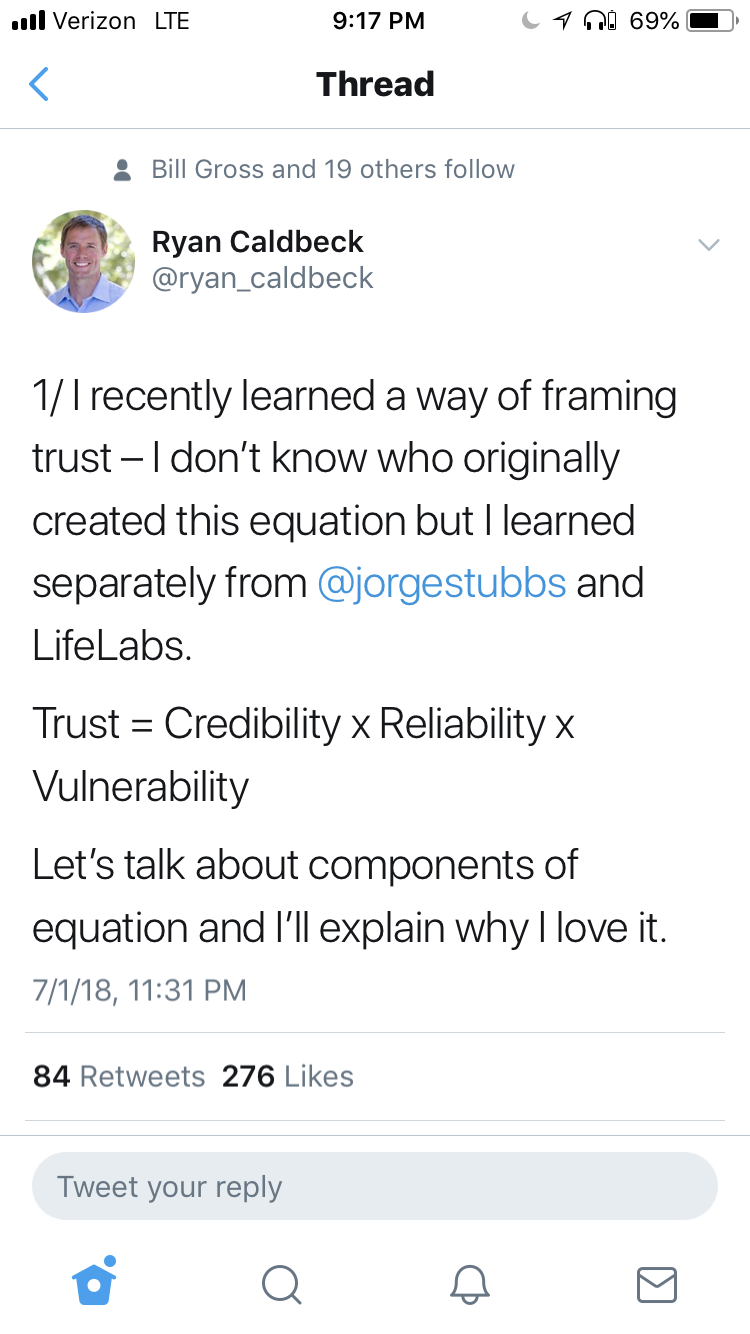Image resolution: width=750 pixels, height=1334 pixels.
Task: Tap the person icon beside followers note
Action: [123, 170]
